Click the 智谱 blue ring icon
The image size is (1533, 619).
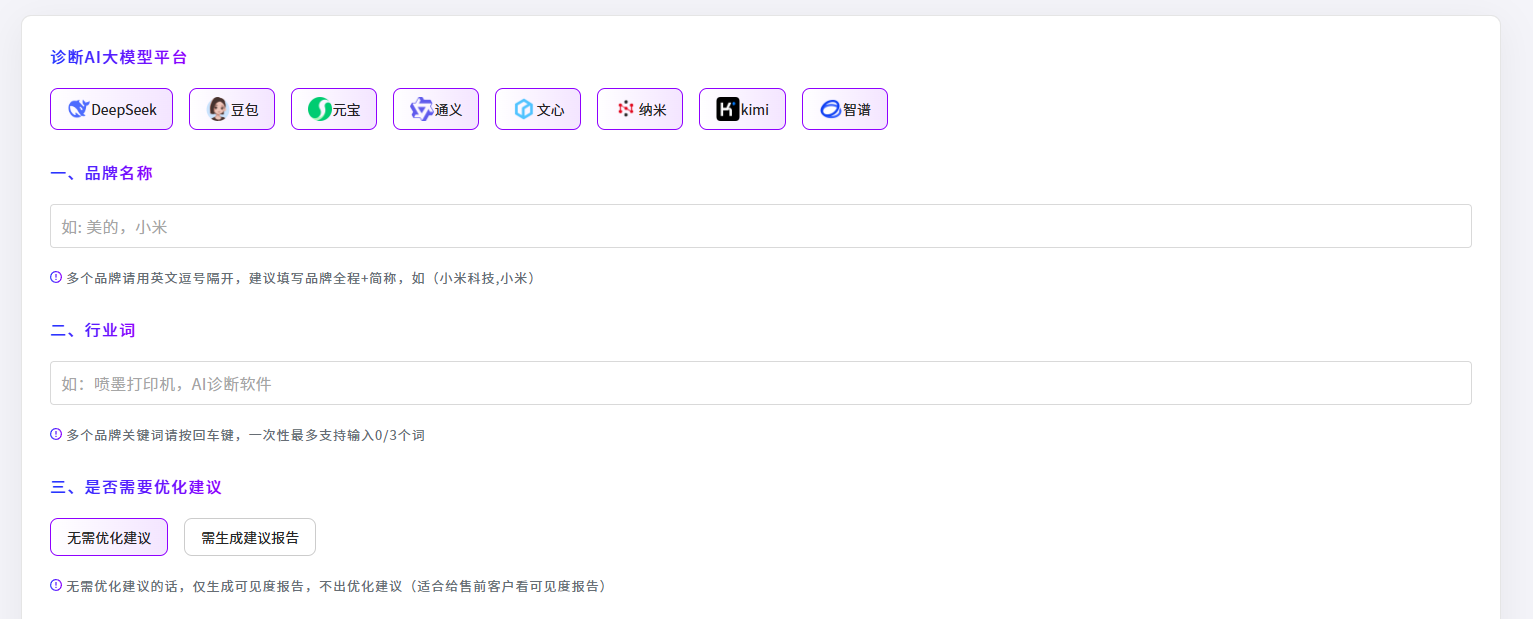click(830, 109)
